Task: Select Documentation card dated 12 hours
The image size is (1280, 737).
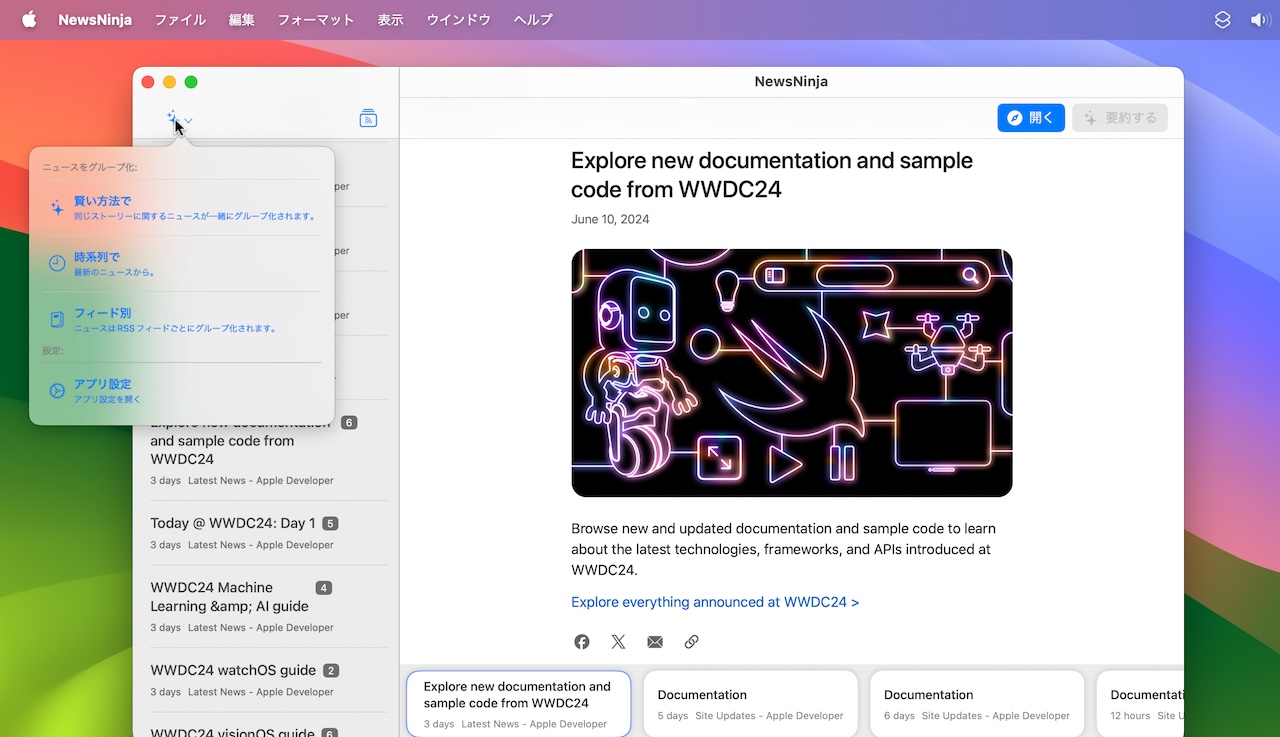Action: tap(1141, 704)
